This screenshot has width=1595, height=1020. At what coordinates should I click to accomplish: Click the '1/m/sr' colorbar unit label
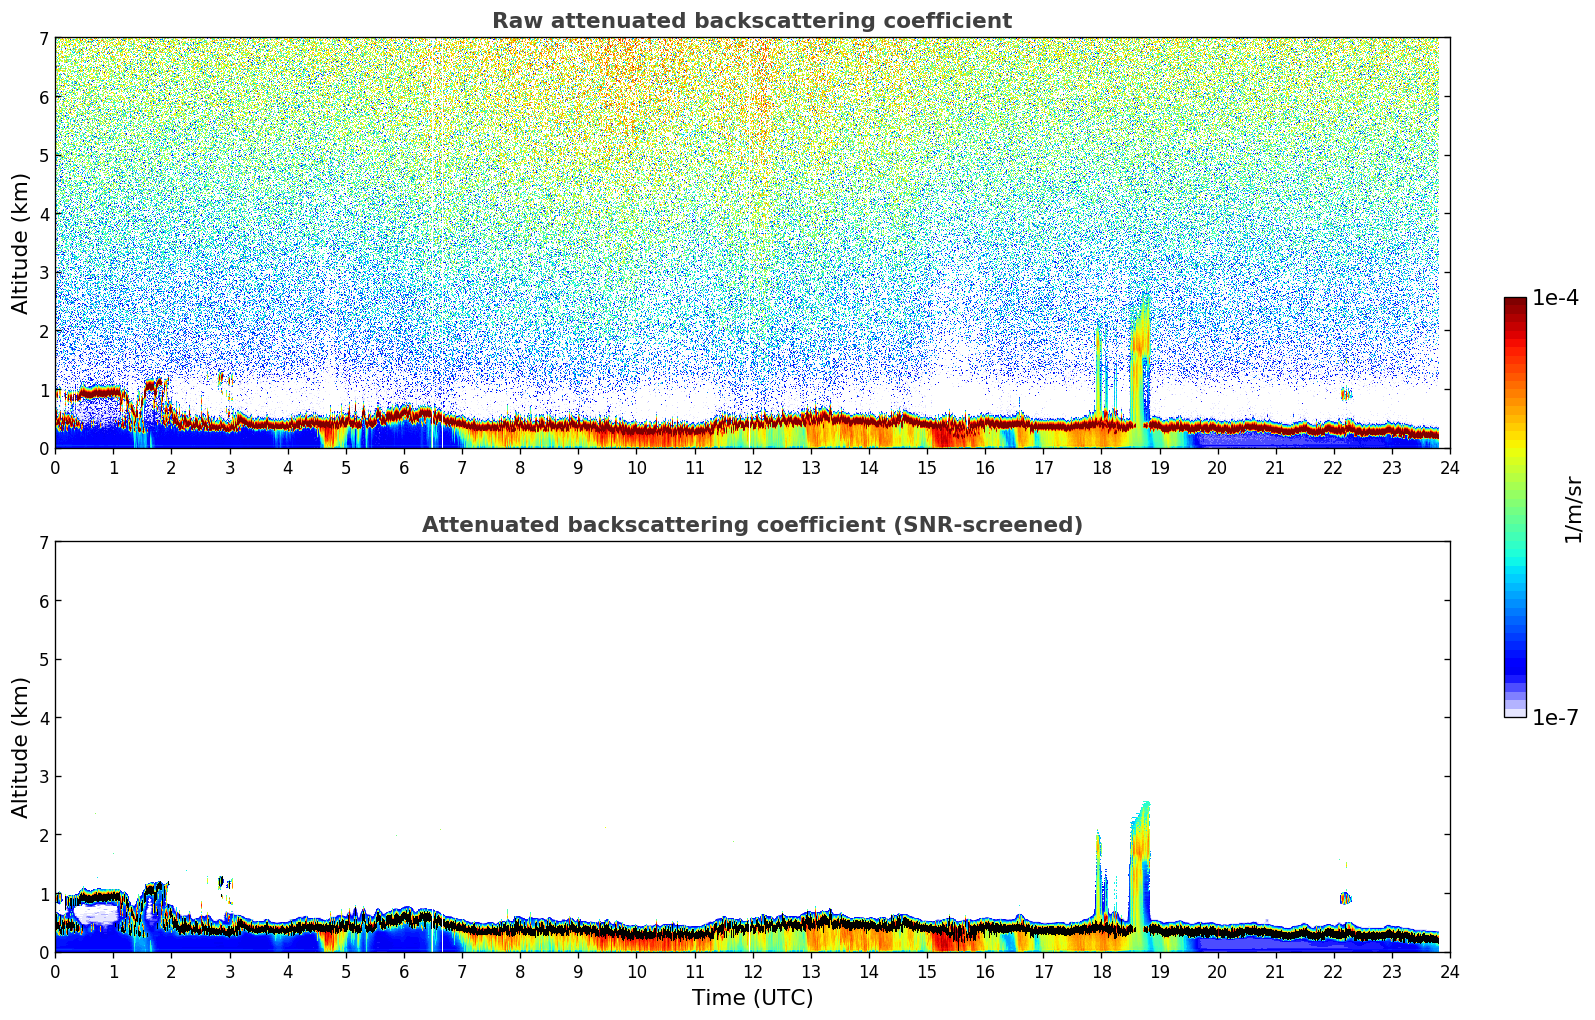(1573, 510)
